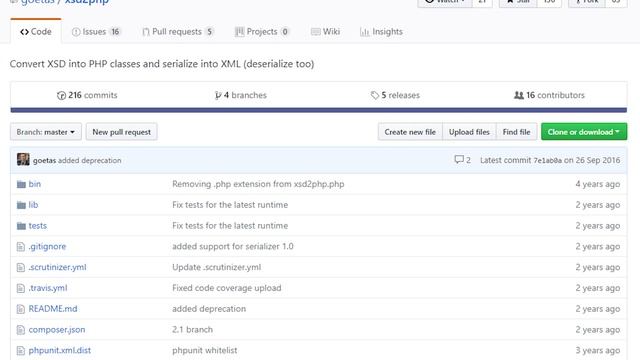The width and height of the screenshot is (640, 360).
Task: Click Create new file
Action: pos(410,132)
